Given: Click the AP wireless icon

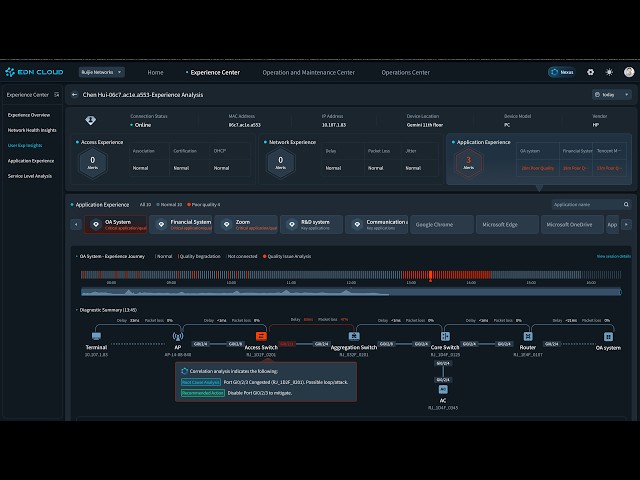Looking at the screenshot, I should pyautogui.click(x=178, y=336).
